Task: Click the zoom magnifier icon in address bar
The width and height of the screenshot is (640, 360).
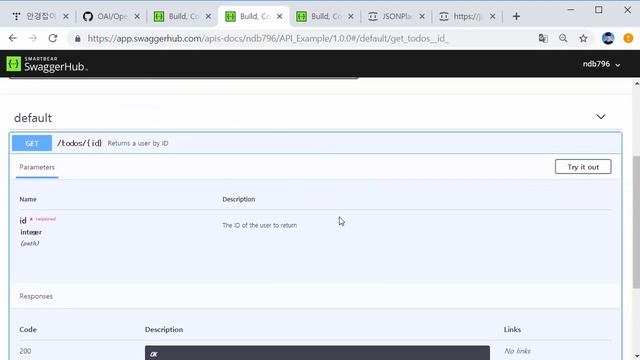Action: [563, 38]
